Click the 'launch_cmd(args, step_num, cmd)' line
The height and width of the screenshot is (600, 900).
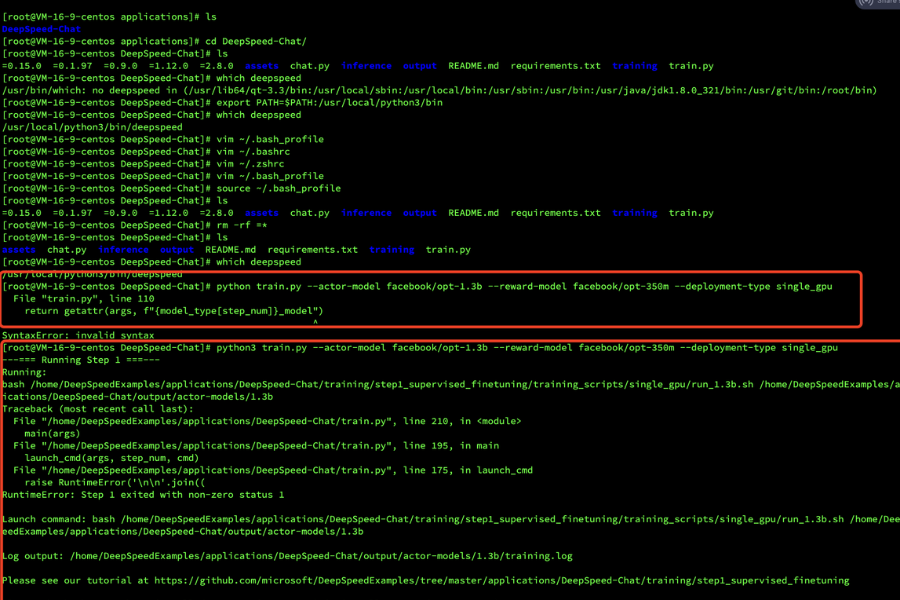pos(112,458)
